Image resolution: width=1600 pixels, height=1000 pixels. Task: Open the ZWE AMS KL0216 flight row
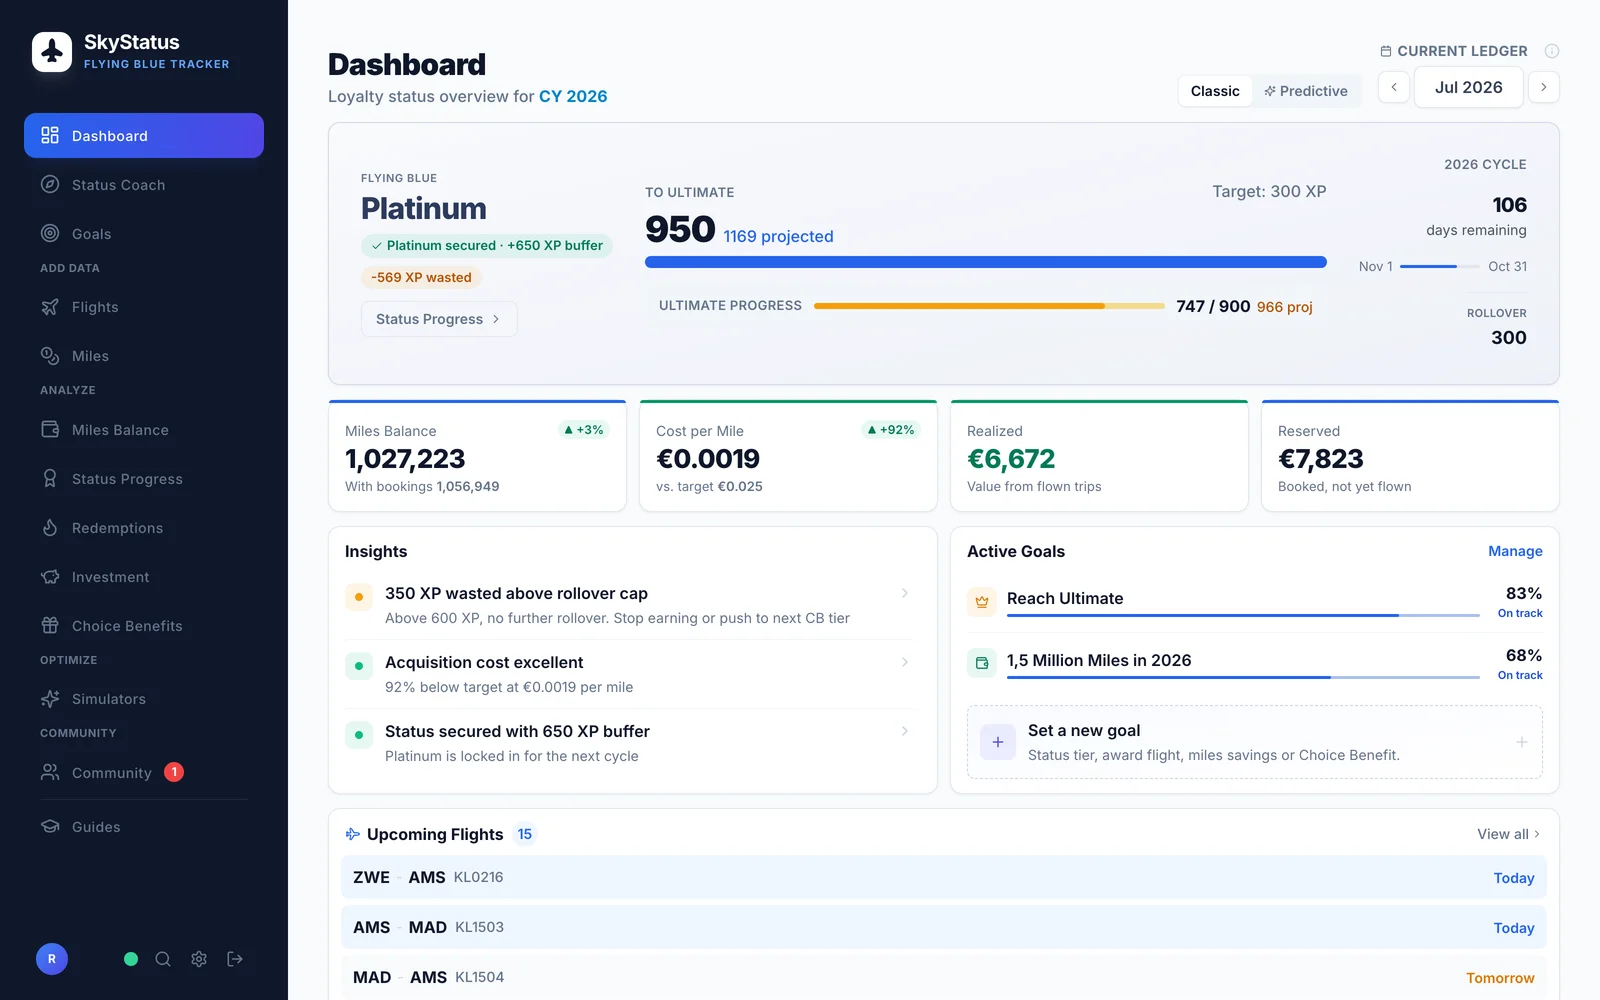[944, 877]
